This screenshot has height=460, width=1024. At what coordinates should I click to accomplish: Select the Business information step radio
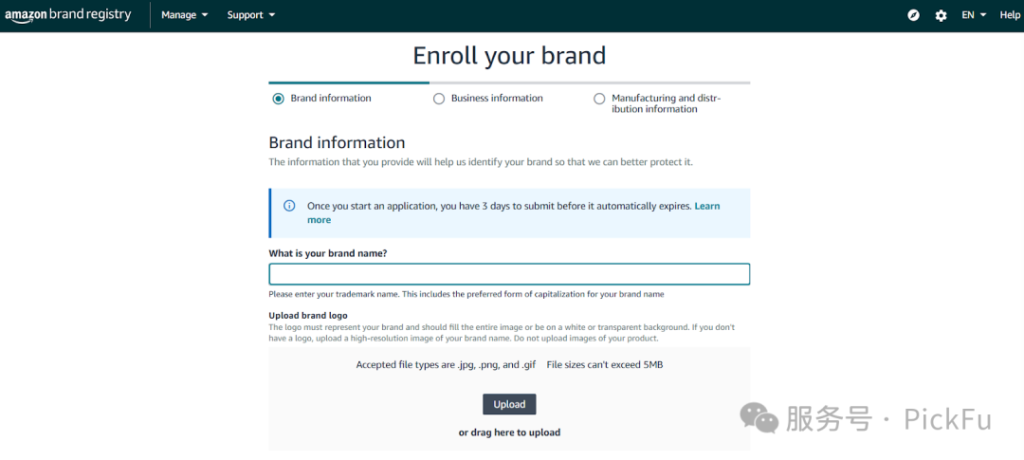click(x=439, y=99)
